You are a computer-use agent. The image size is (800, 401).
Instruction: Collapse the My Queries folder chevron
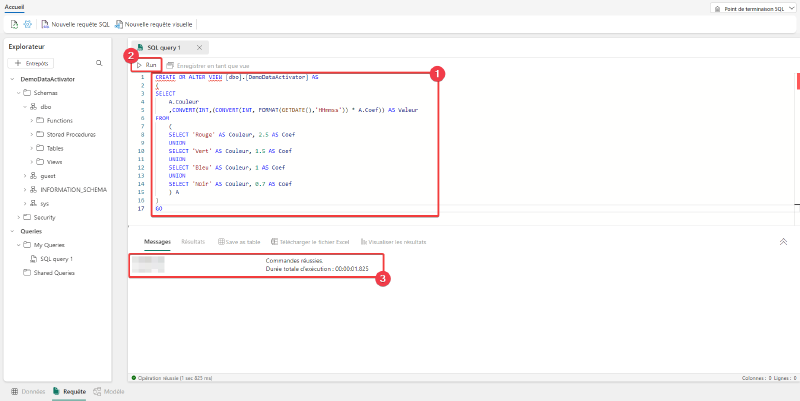point(18,245)
